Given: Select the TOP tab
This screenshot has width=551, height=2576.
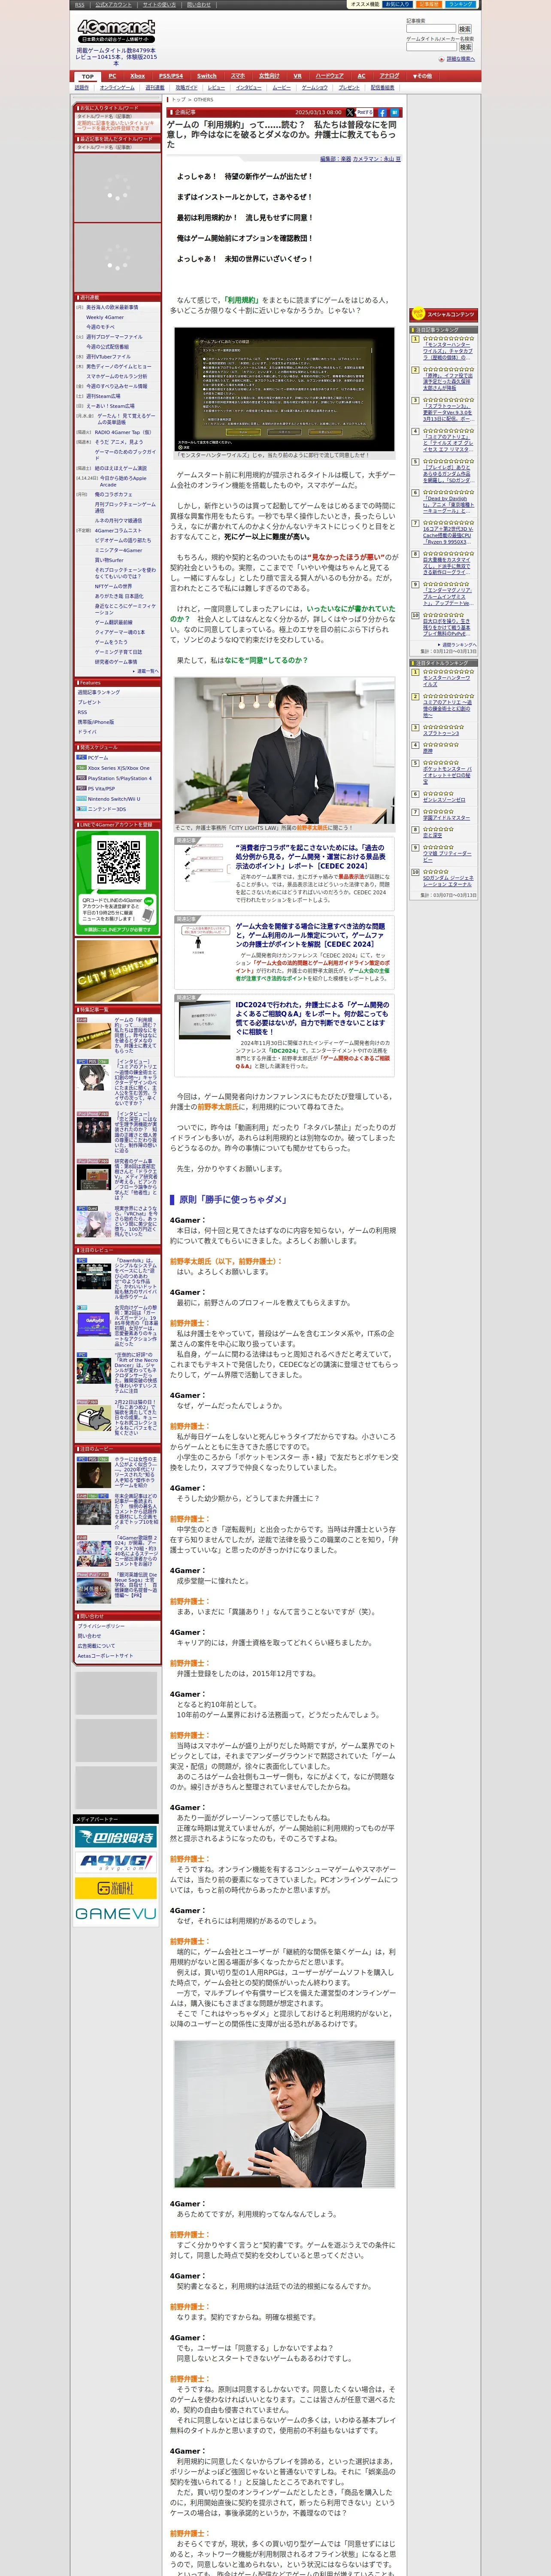Looking at the screenshot, I should pos(88,76).
